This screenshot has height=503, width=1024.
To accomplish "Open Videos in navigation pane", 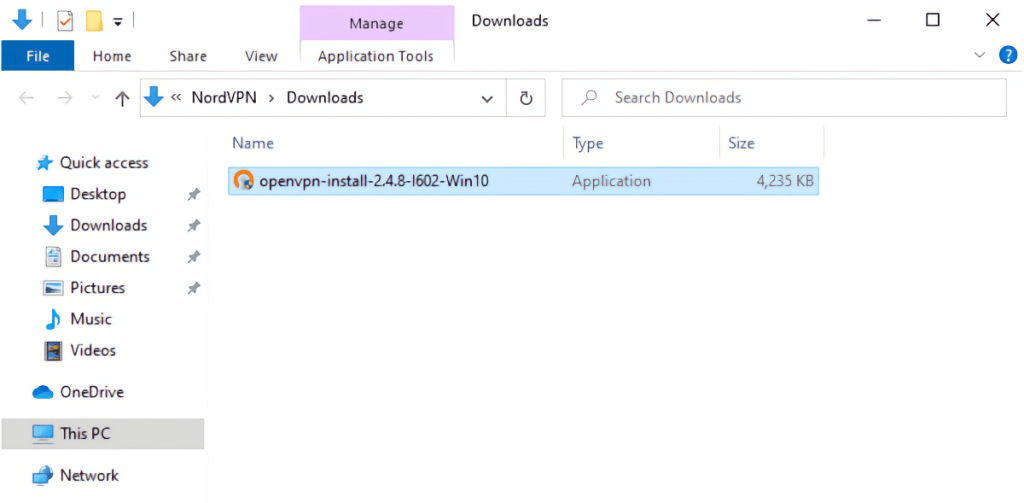I will (x=93, y=351).
